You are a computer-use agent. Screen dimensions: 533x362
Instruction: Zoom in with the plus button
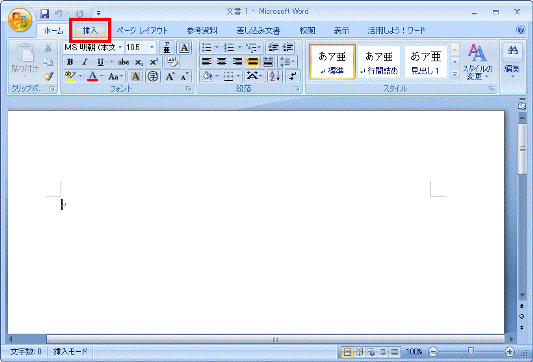click(x=509, y=351)
